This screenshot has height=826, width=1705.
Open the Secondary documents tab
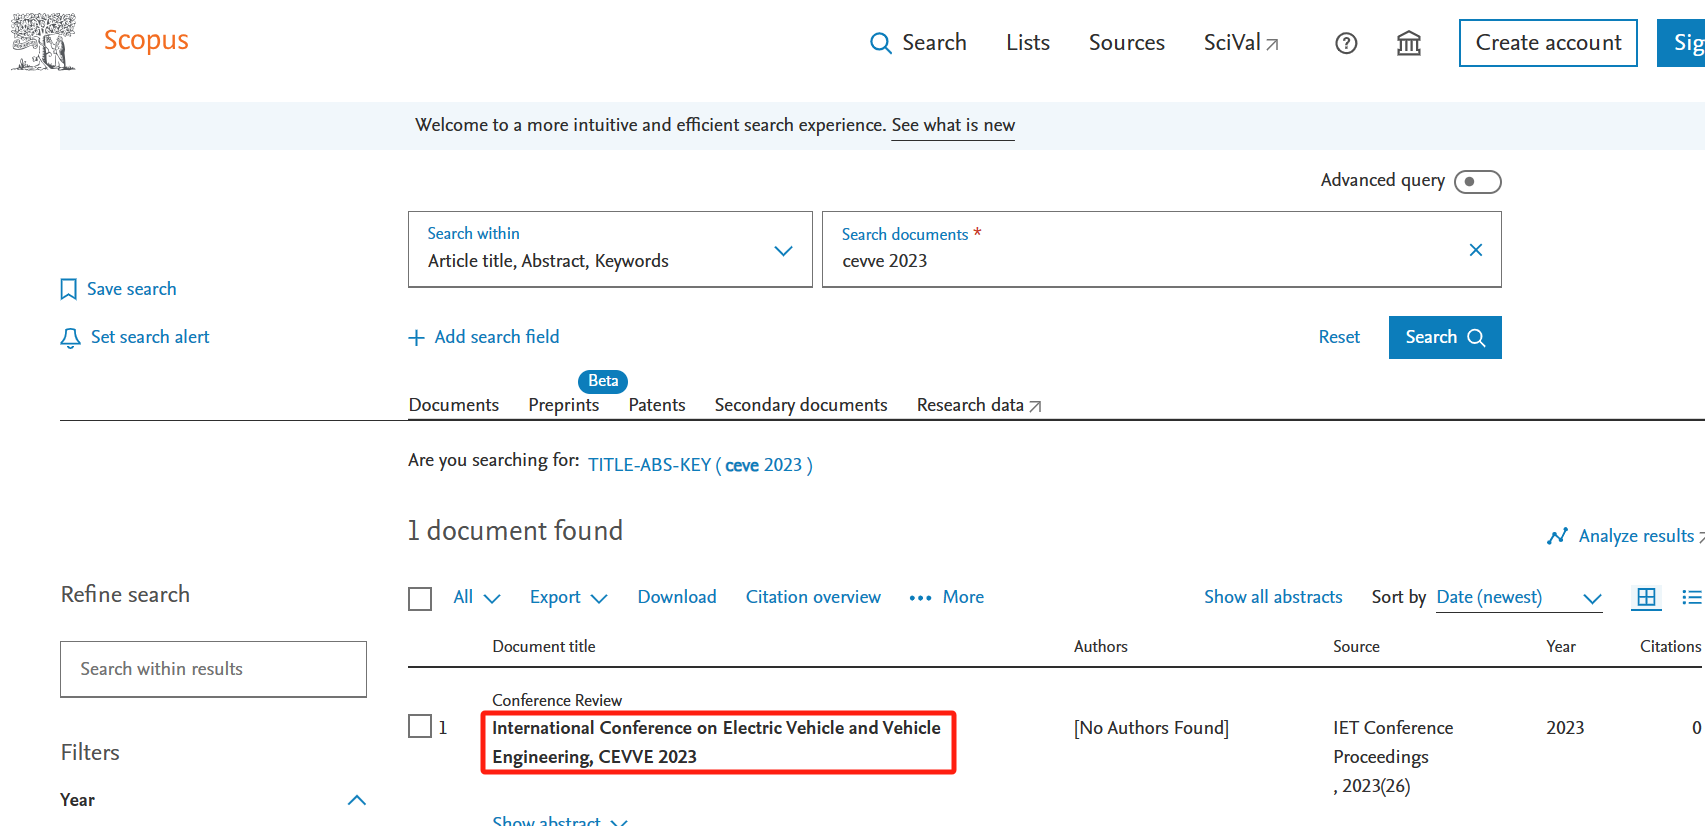click(x=800, y=405)
